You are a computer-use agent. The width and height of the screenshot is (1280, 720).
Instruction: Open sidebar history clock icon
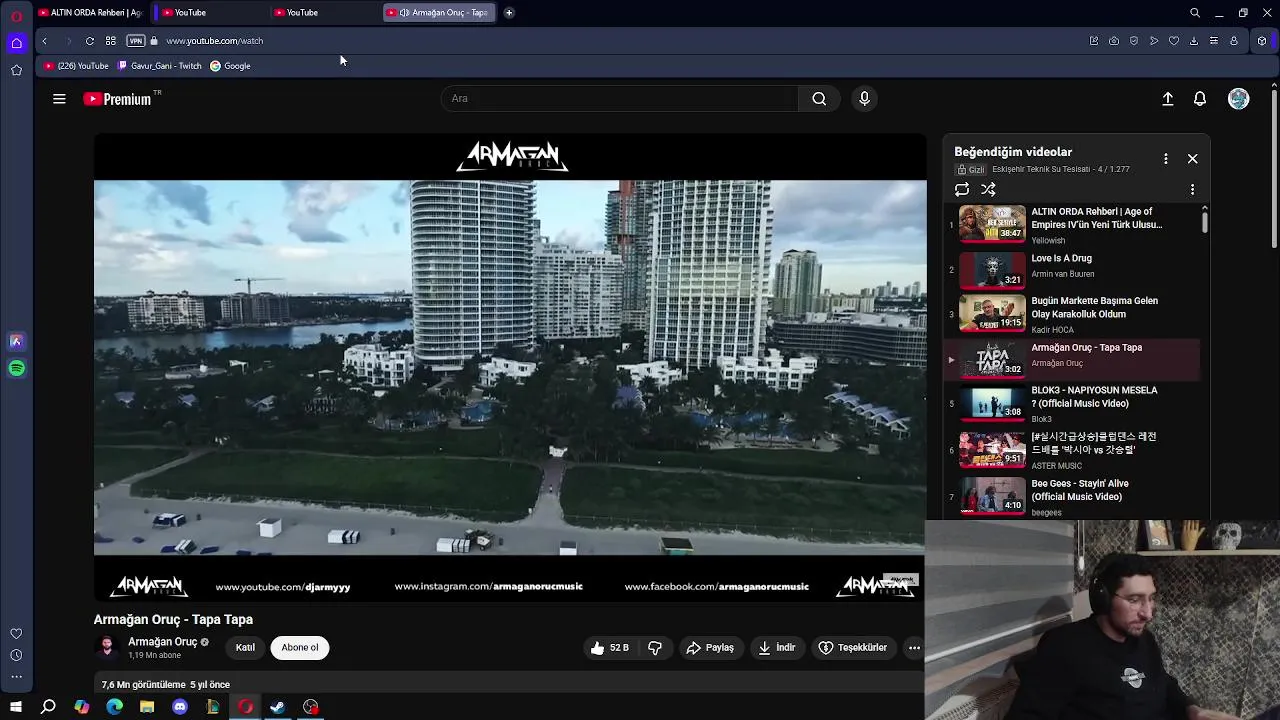click(16, 656)
